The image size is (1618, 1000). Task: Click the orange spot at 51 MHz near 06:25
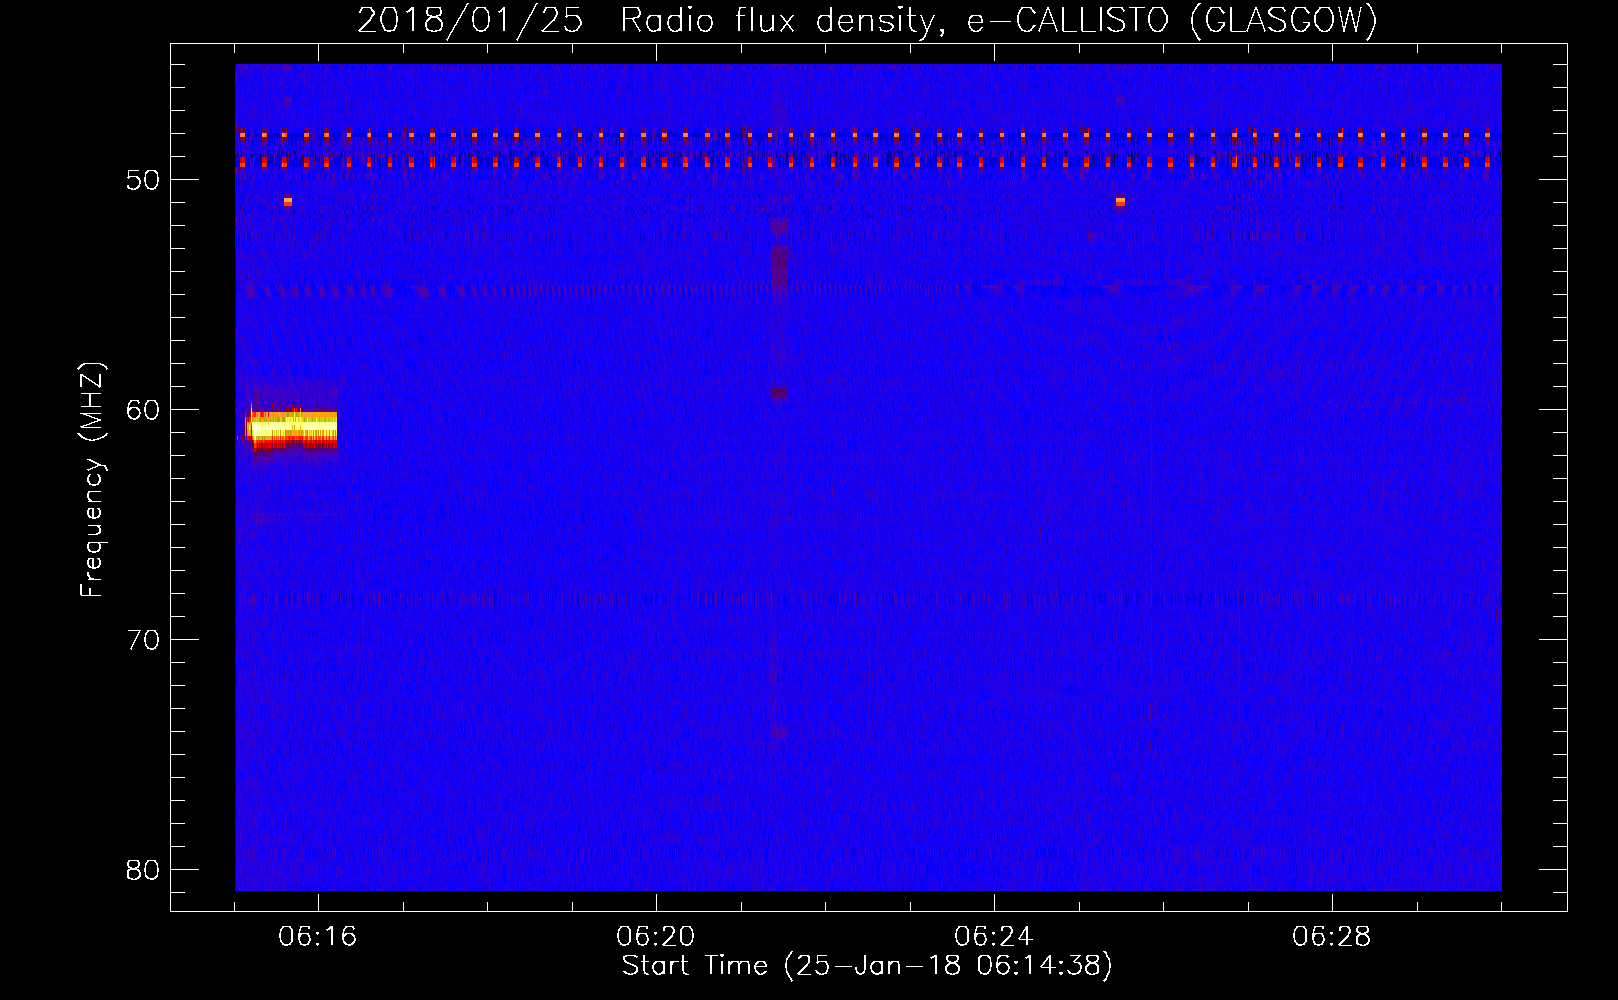1120,202
